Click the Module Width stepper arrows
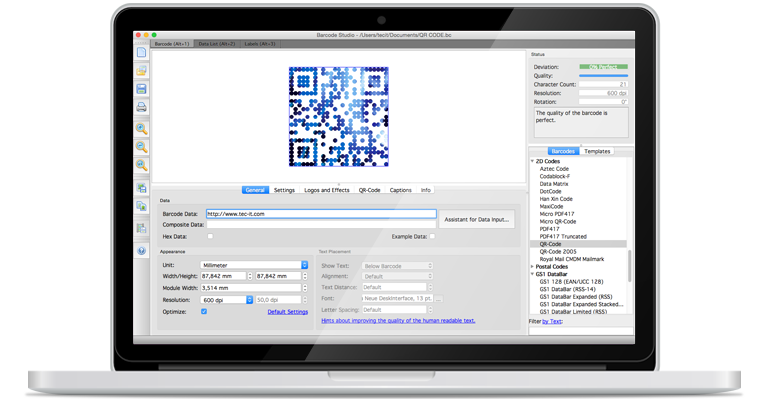The height and width of the screenshot is (401, 764). 305,288
